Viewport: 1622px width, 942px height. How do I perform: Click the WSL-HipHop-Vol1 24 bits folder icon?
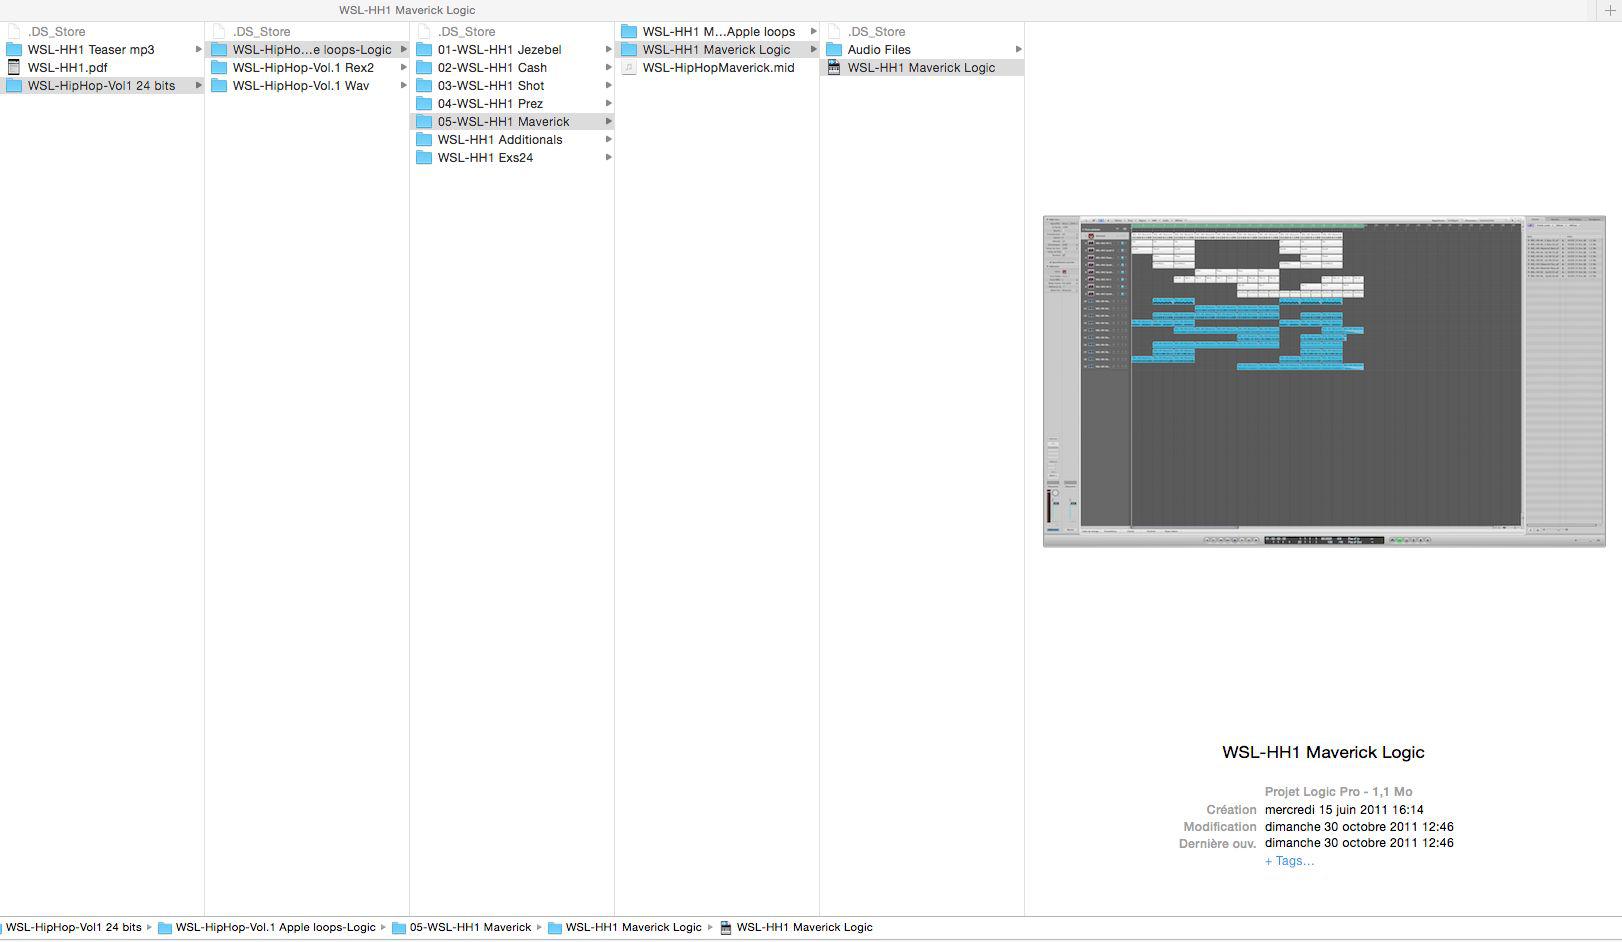(14, 85)
